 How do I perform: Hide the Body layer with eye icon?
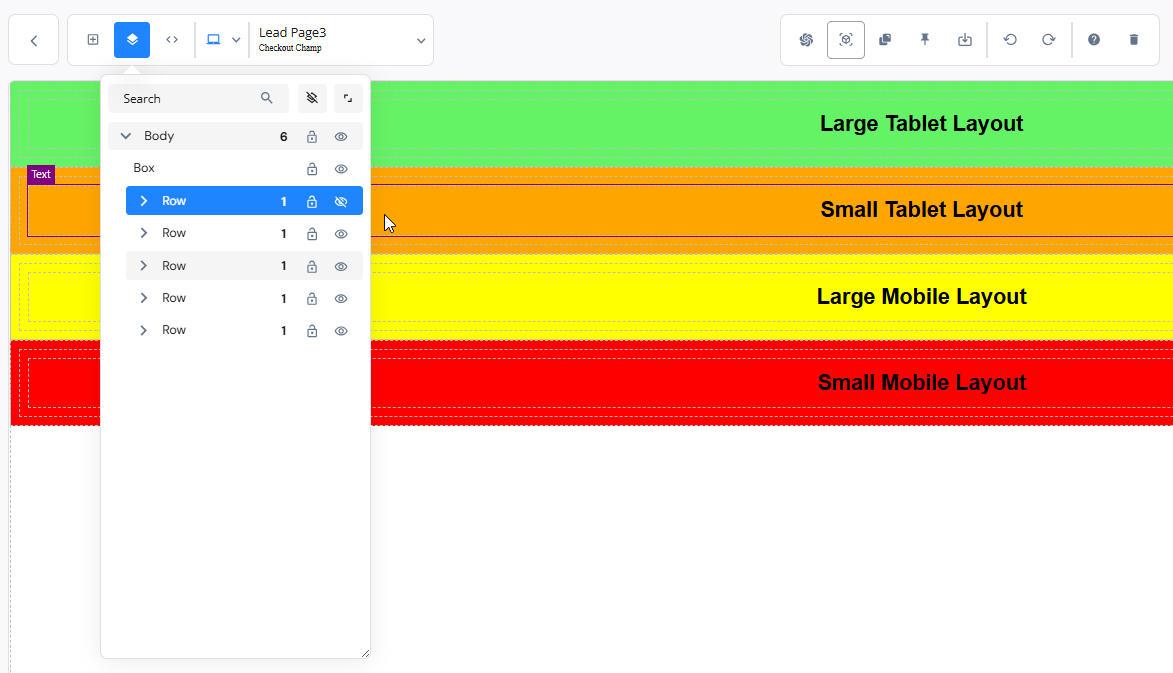(341, 137)
